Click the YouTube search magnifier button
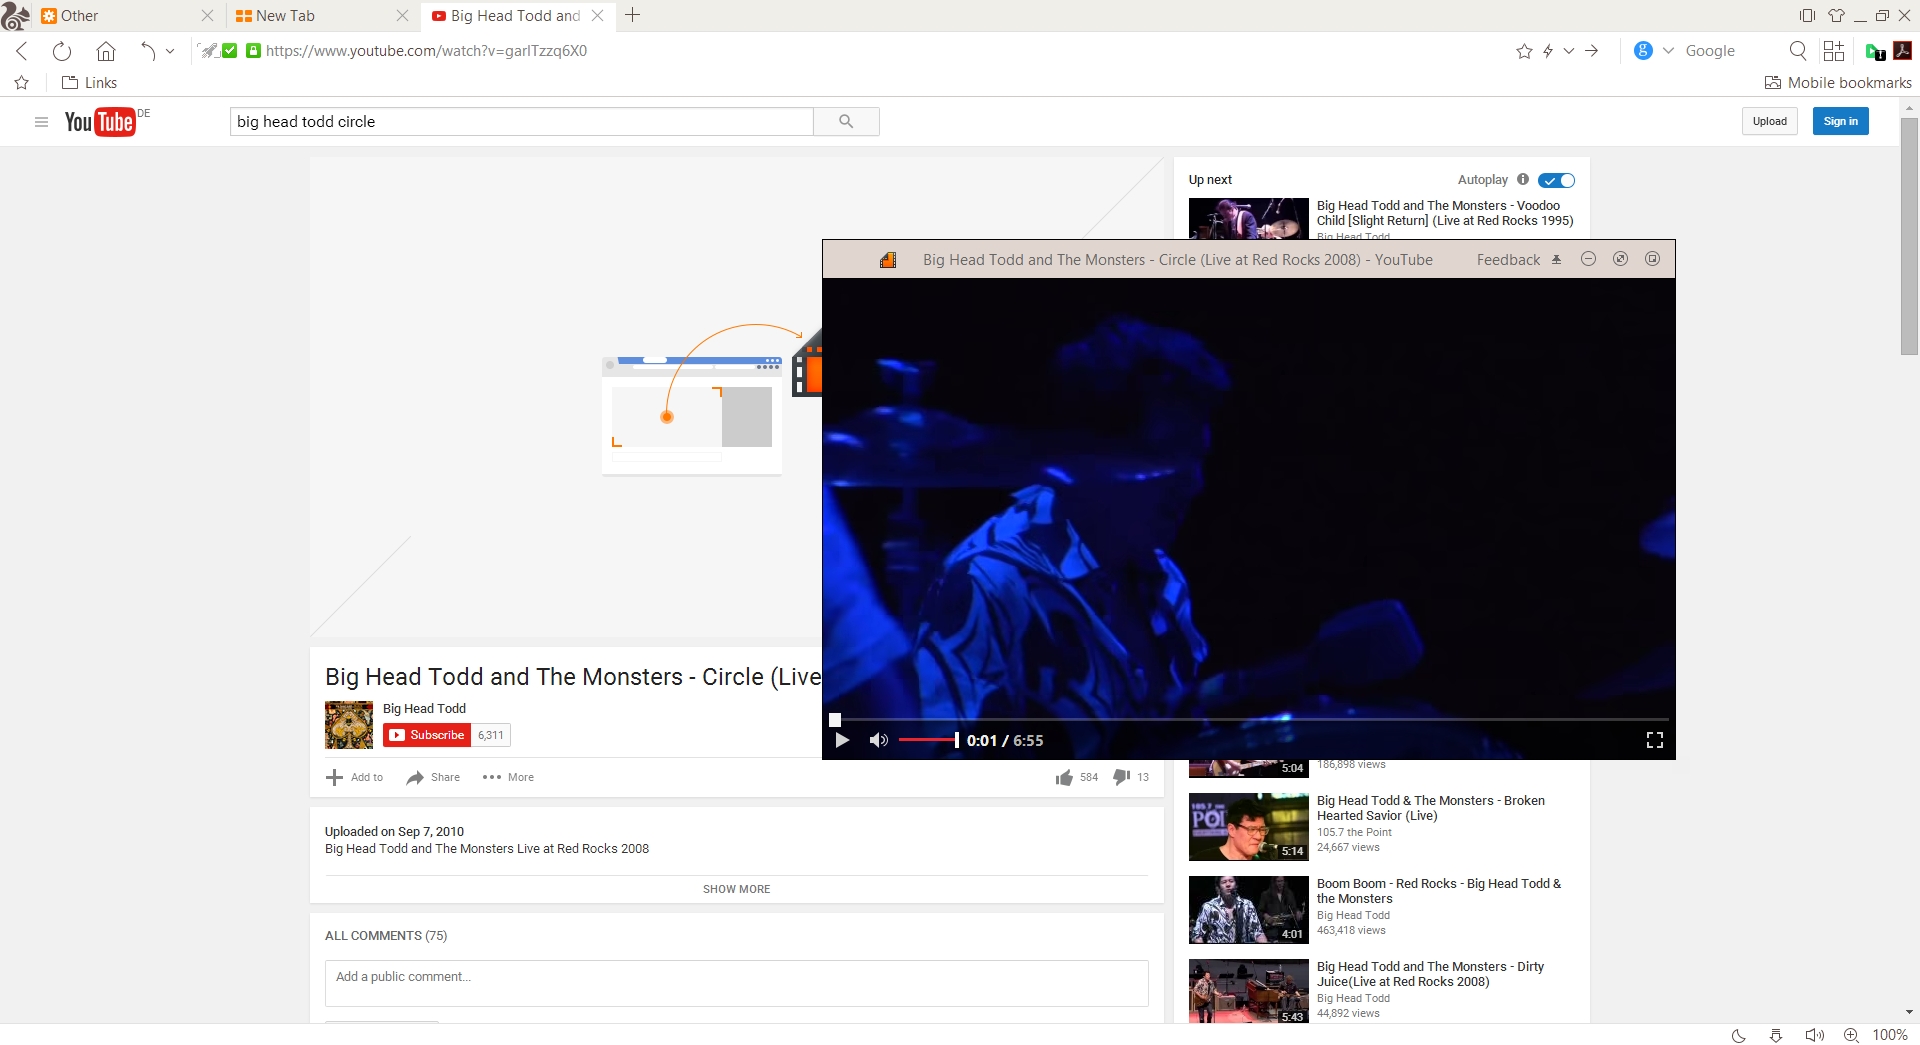 pyautogui.click(x=846, y=122)
